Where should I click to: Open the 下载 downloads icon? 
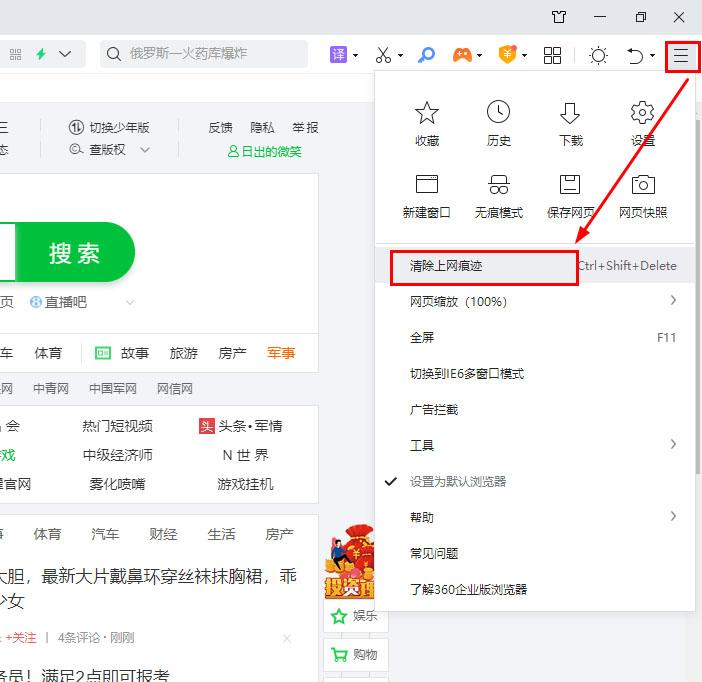[x=570, y=112]
